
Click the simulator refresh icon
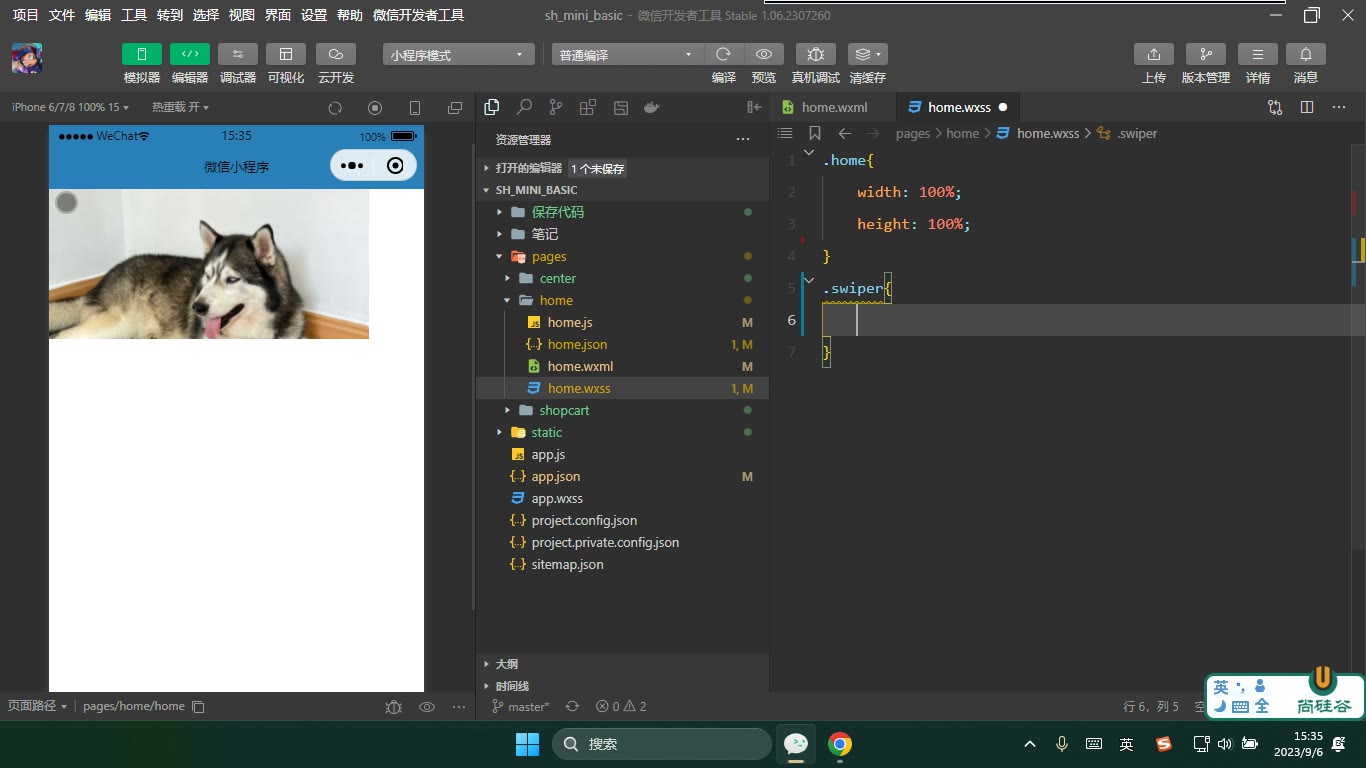[335, 108]
